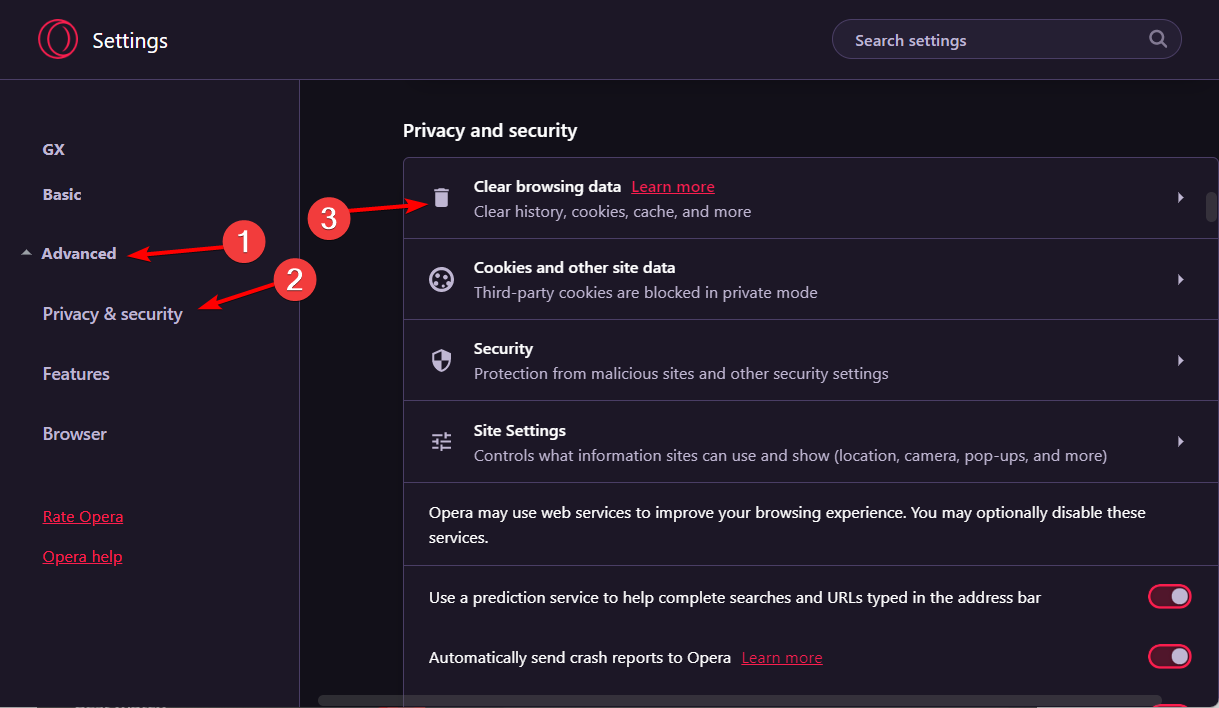This screenshot has width=1219, height=708.
Task: Open Browser section in sidebar
Action: (x=75, y=434)
